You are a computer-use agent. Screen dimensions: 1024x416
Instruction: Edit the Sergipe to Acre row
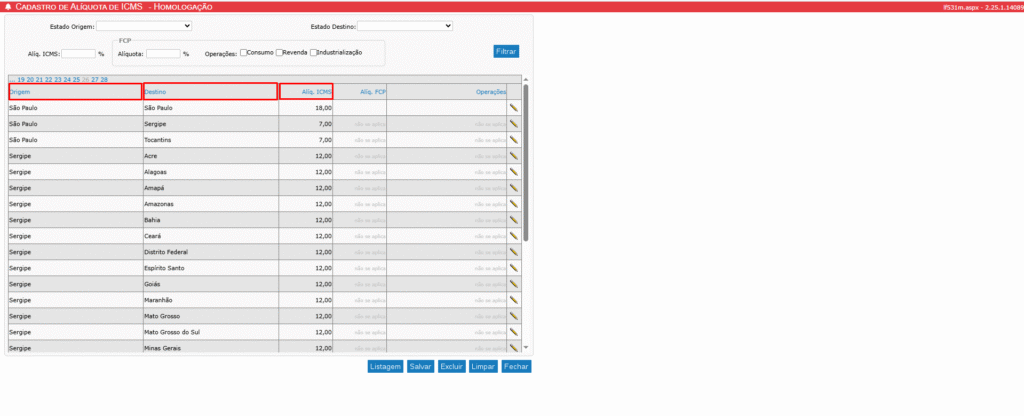tap(514, 156)
